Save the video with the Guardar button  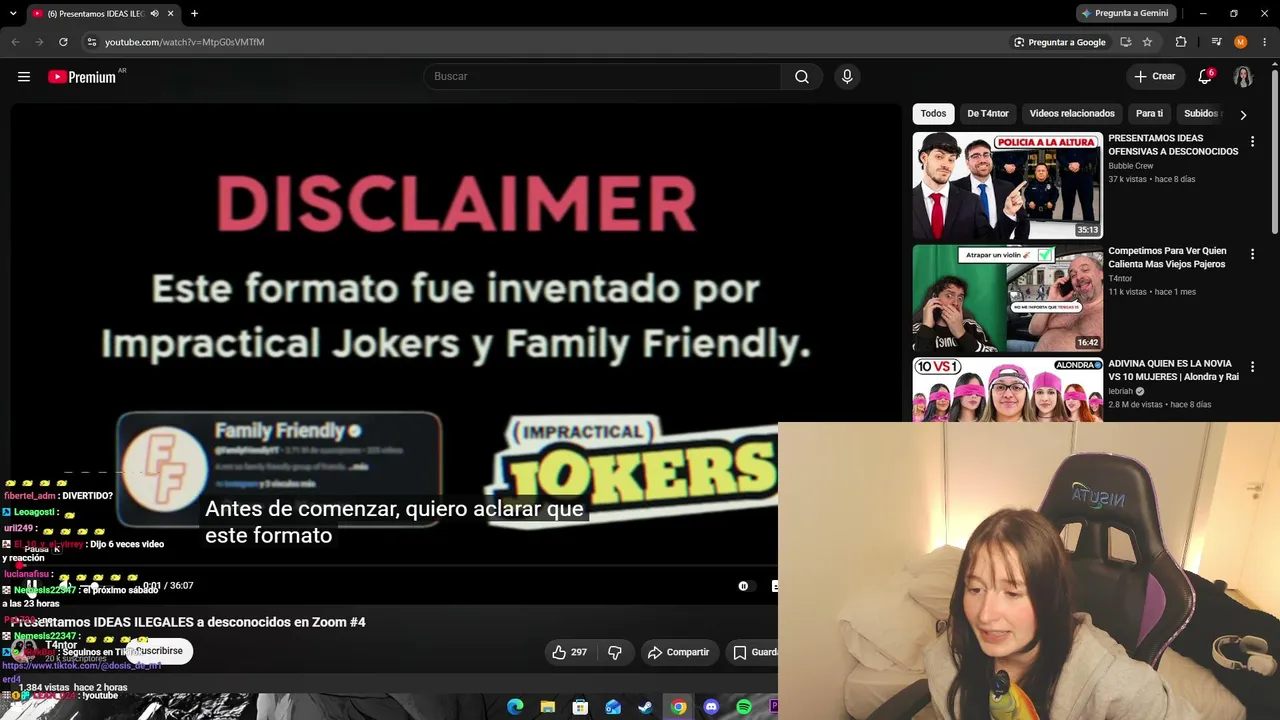[x=752, y=652]
